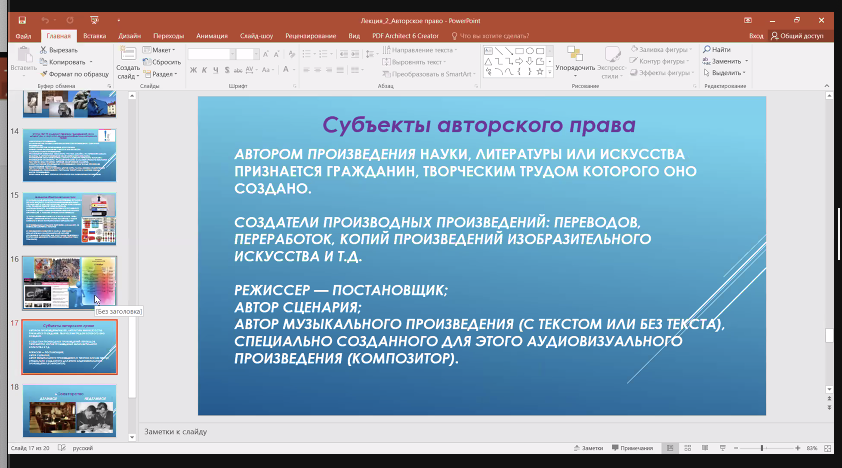Switch to Reading view in status bar
Image resolution: width=842 pixels, height=468 pixels.
pyautogui.click(x=705, y=448)
